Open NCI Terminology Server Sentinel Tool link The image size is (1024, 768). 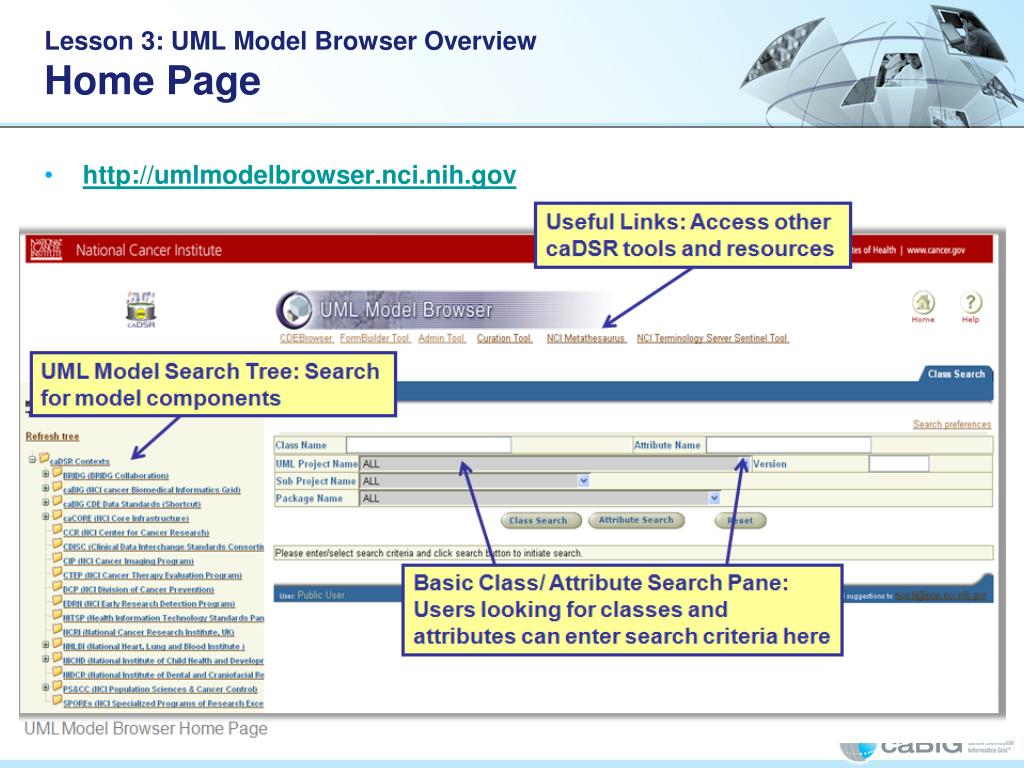pyautogui.click(x=712, y=338)
